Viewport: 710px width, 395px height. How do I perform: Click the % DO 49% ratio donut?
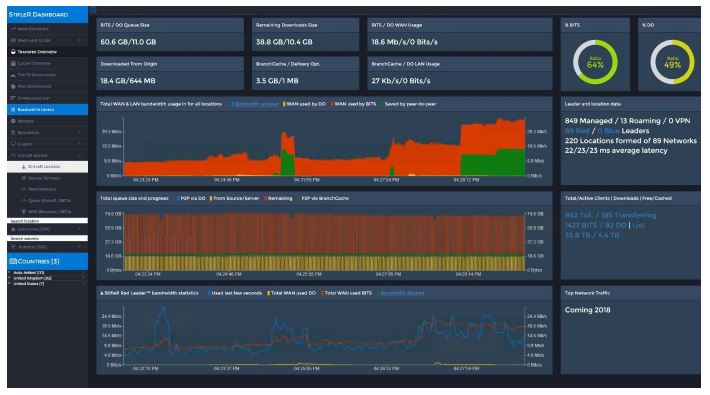(x=672, y=62)
